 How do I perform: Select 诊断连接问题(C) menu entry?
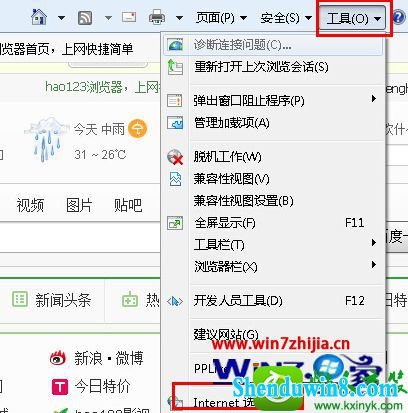click(273, 45)
